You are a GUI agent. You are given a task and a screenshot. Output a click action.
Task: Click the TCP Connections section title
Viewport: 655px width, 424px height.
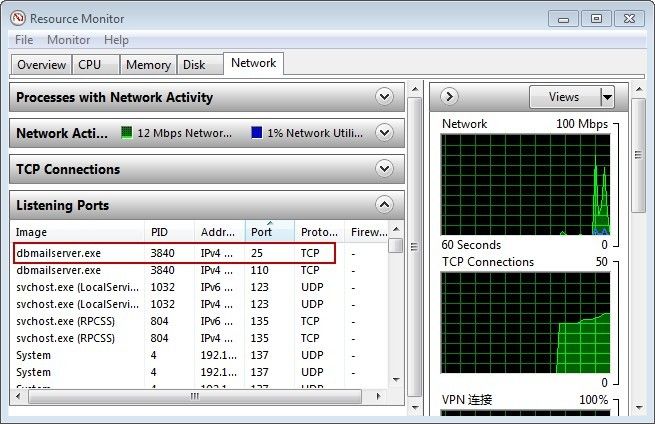coord(68,169)
